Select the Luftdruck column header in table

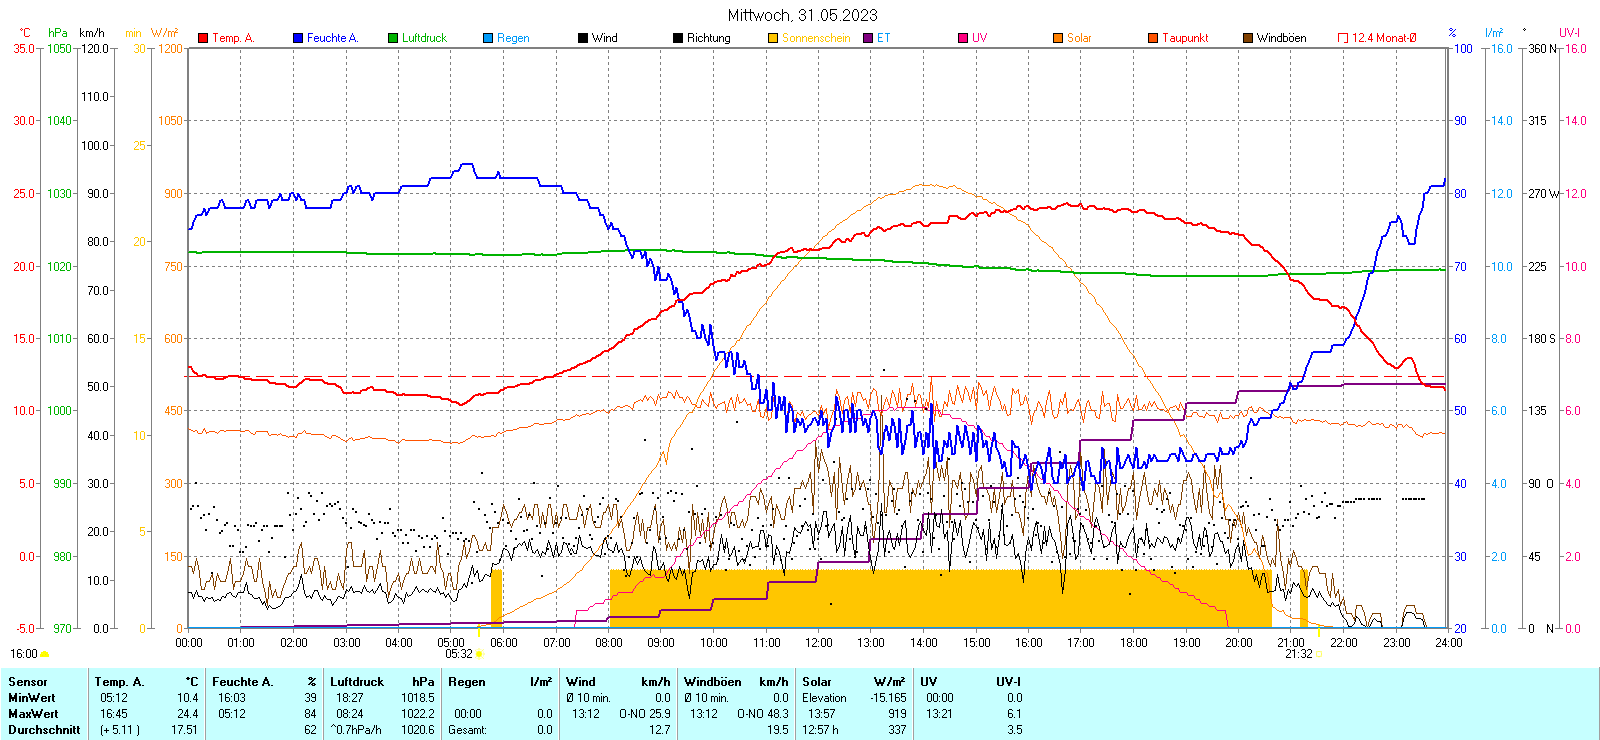click(357, 682)
